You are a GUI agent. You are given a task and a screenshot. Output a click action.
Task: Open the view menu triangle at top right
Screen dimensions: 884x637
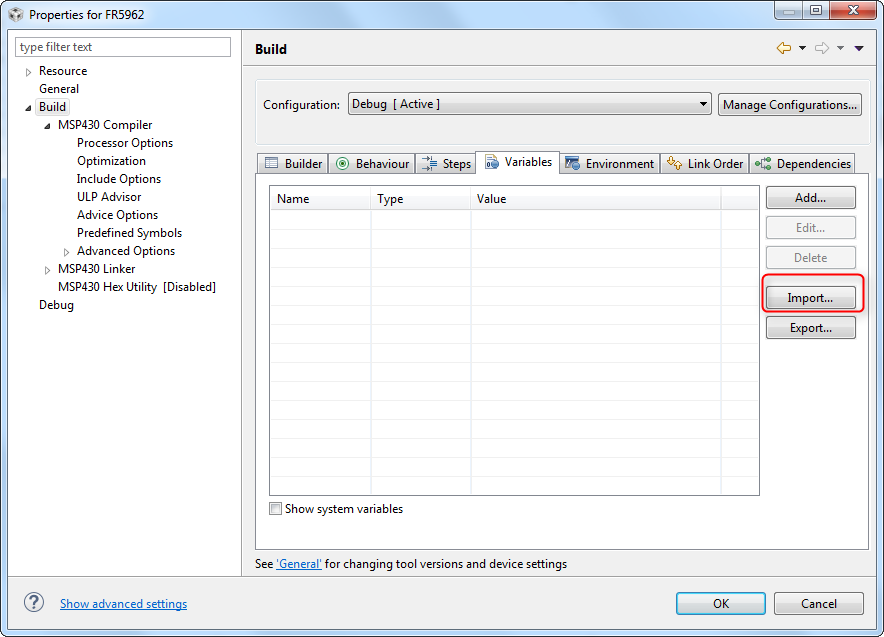(858, 47)
